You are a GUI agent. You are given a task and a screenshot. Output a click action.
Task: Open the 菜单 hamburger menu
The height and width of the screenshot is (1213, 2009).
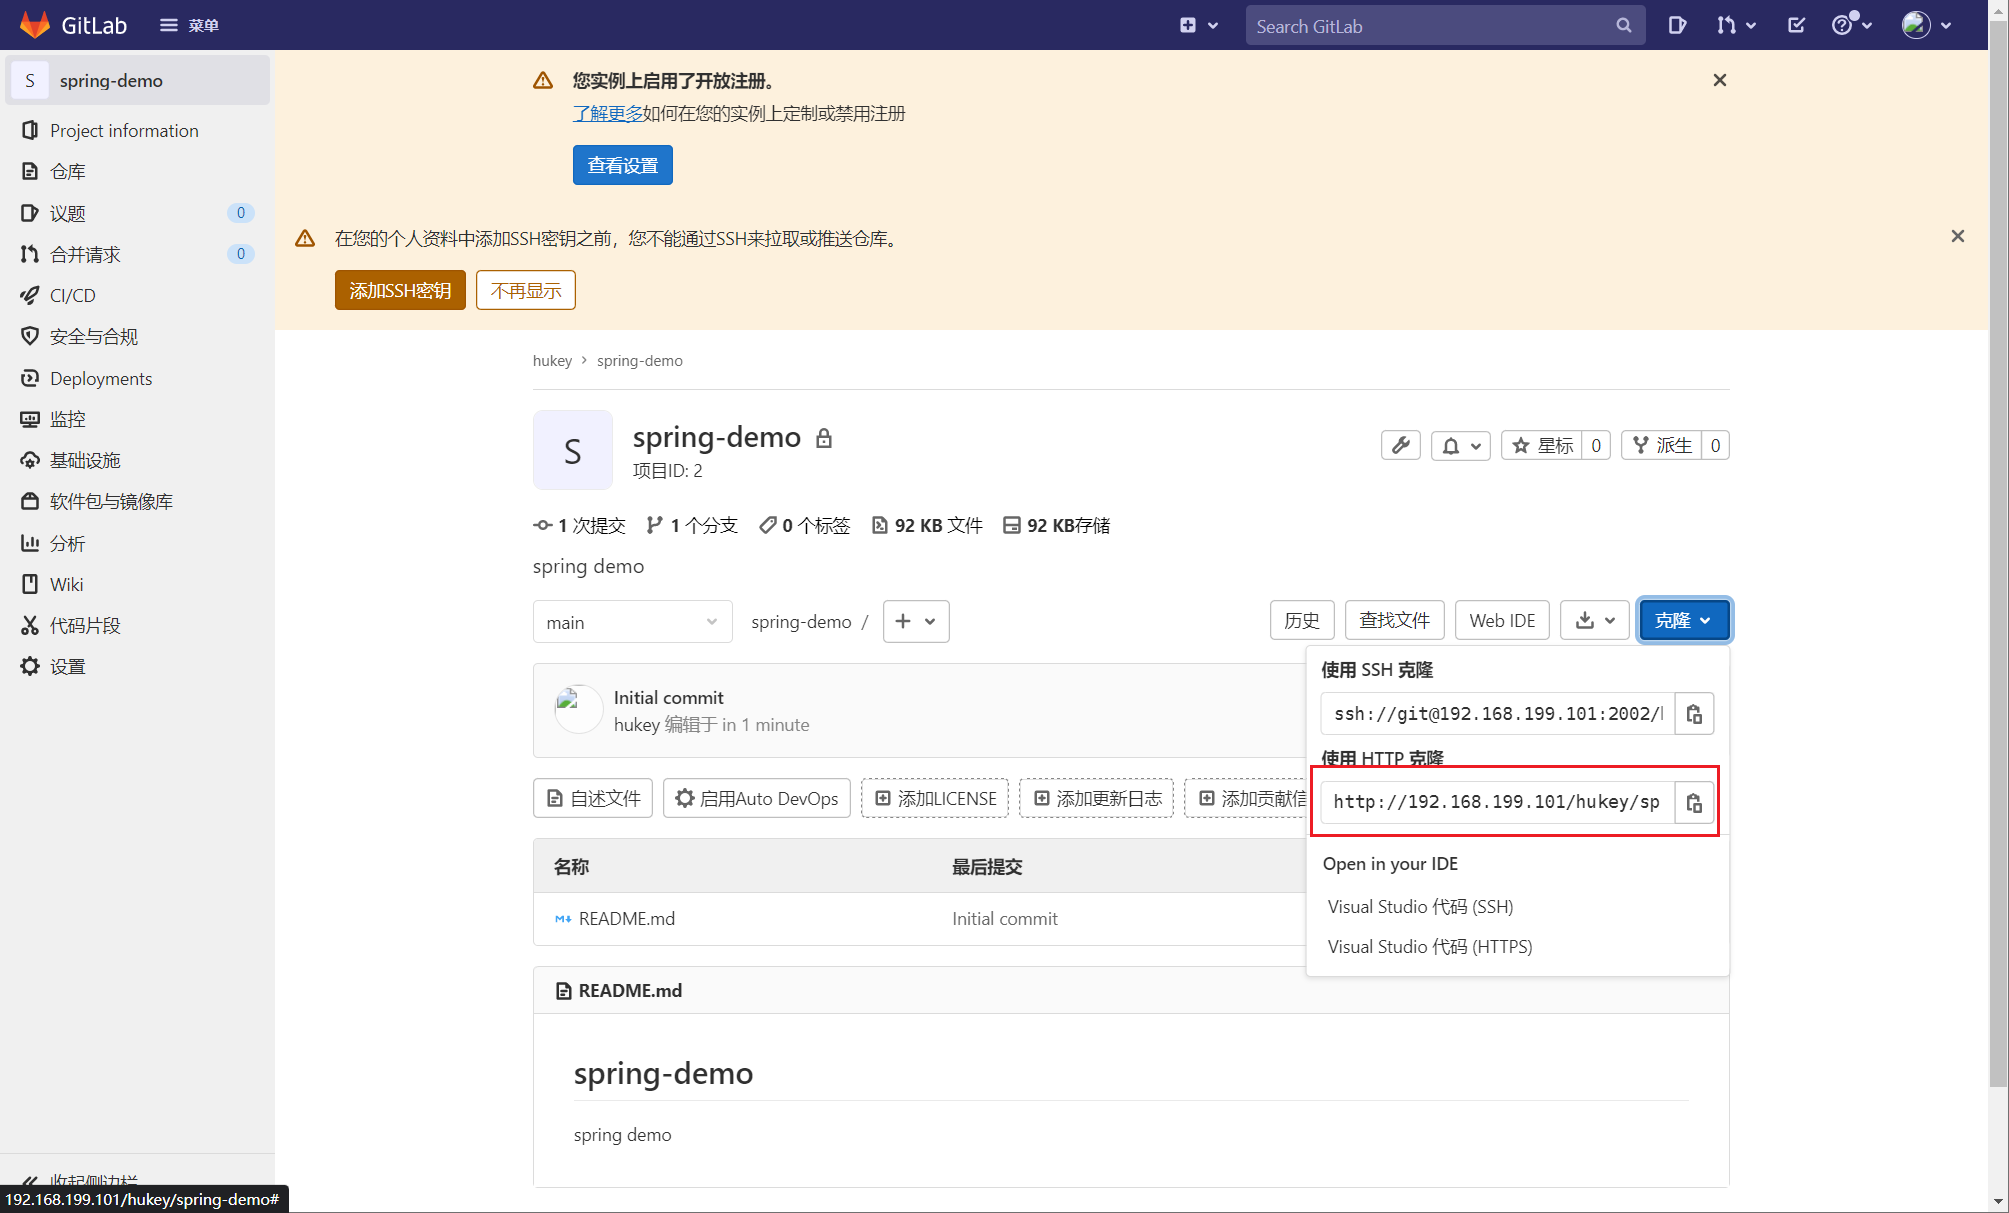click(189, 25)
